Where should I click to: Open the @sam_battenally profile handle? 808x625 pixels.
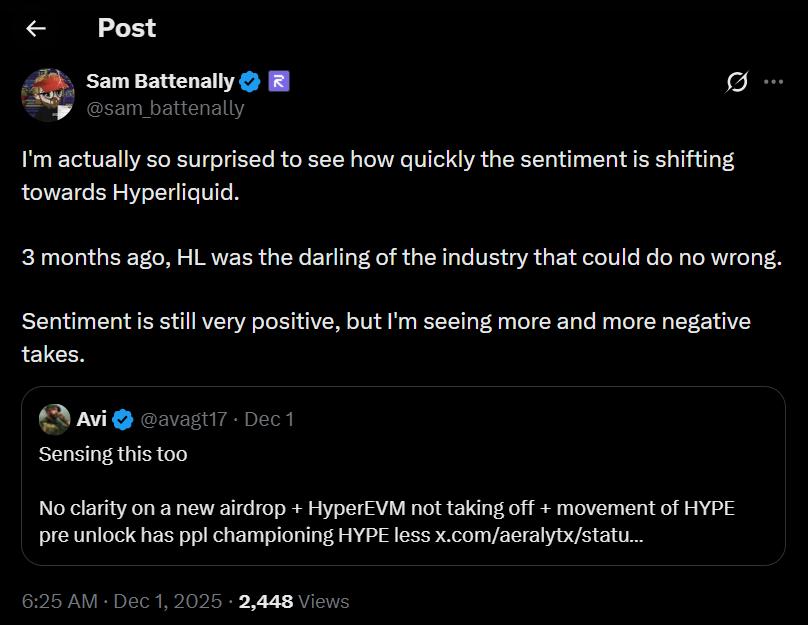164,108
